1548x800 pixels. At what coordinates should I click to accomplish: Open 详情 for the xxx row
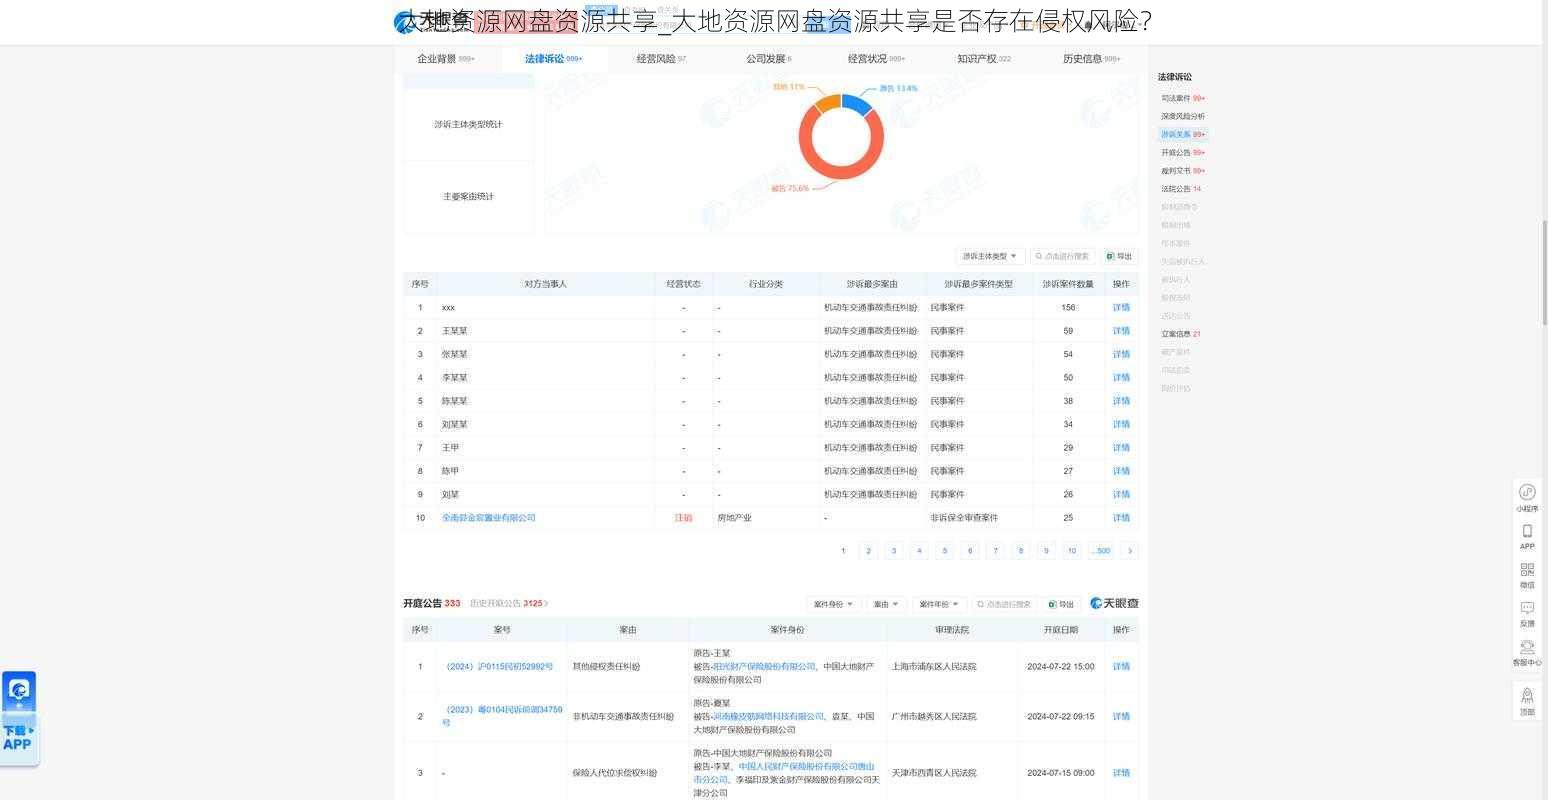coord(1121,308)
